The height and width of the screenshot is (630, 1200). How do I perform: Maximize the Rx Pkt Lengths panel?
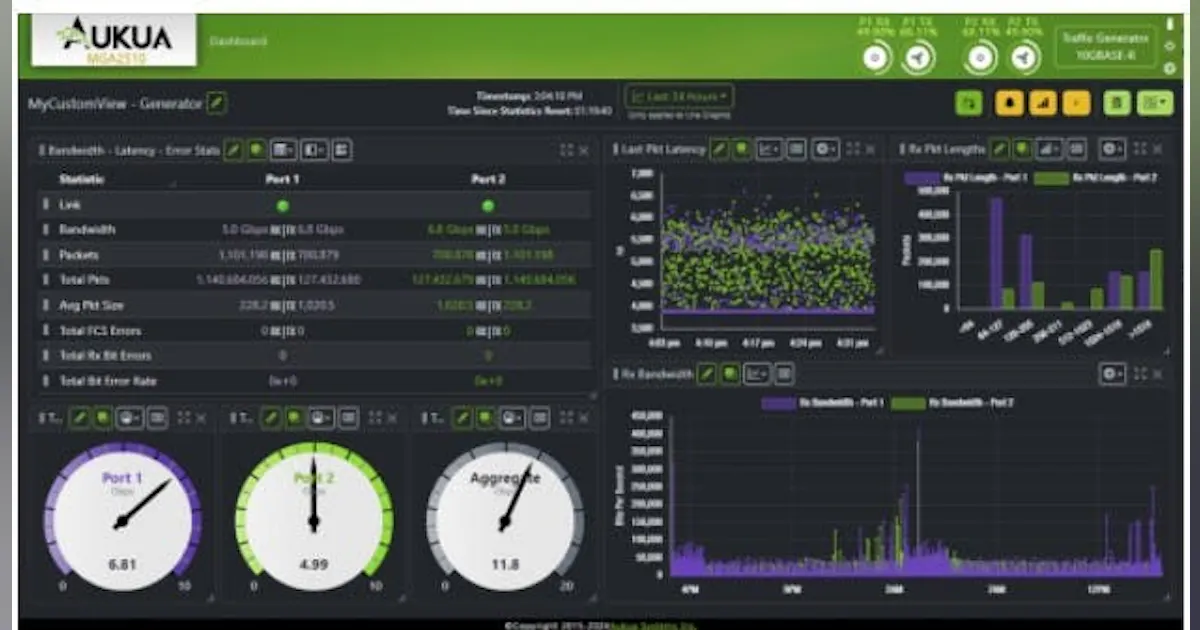(1141, 149)
